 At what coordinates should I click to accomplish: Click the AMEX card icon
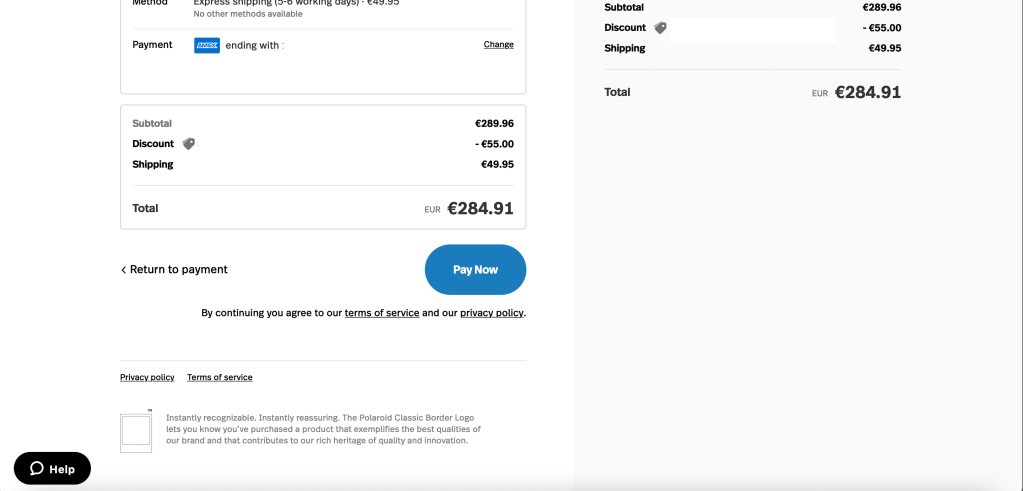coord(207,45)
